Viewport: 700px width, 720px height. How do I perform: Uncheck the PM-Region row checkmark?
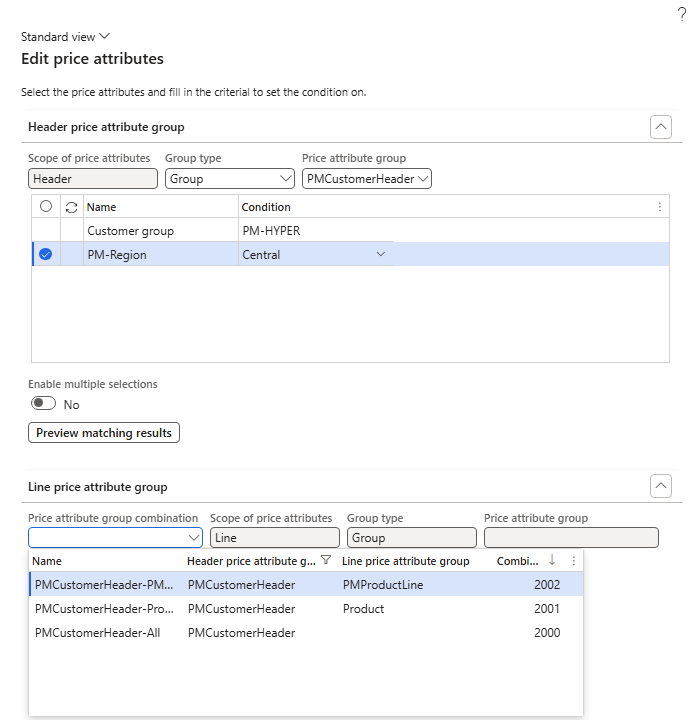pos(45,254)
